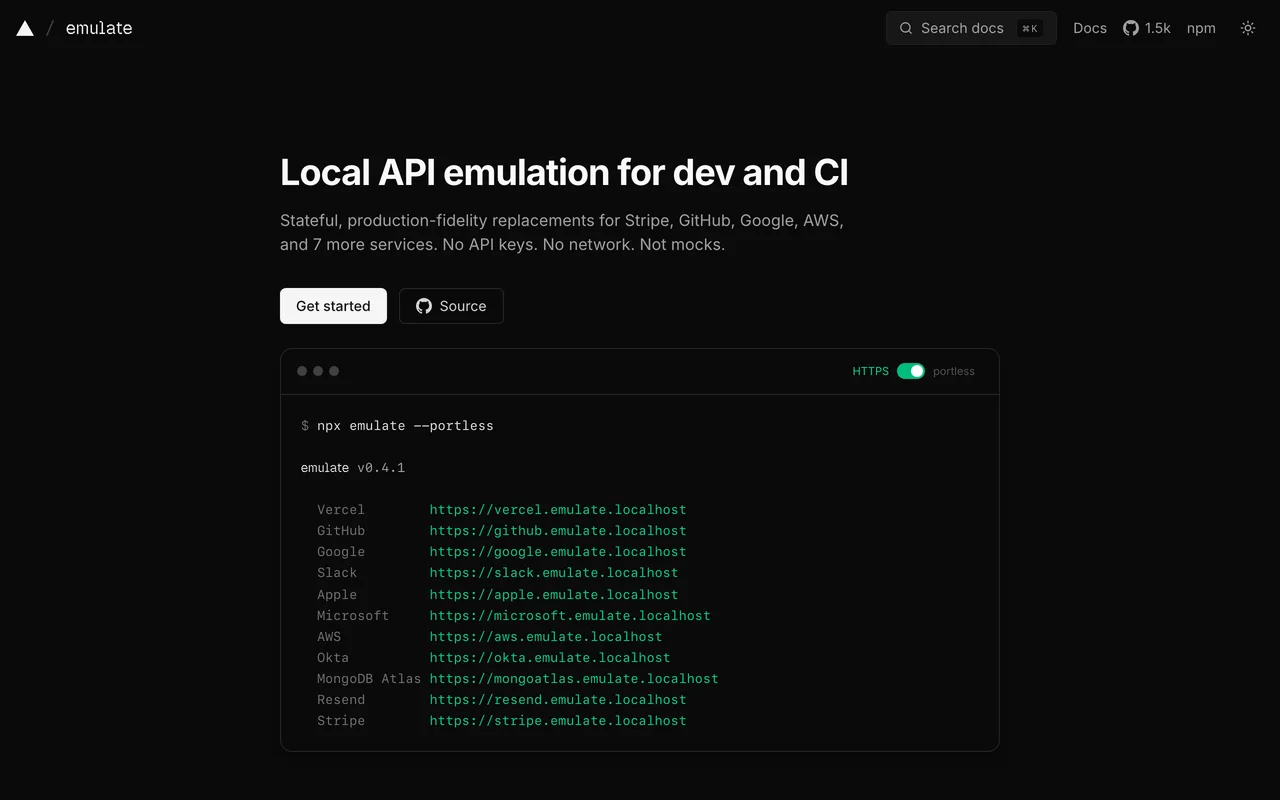Viewport: 1280px width, 800px height.
Task: Open the GitHub emulate localhost URL
Action: 558,531
